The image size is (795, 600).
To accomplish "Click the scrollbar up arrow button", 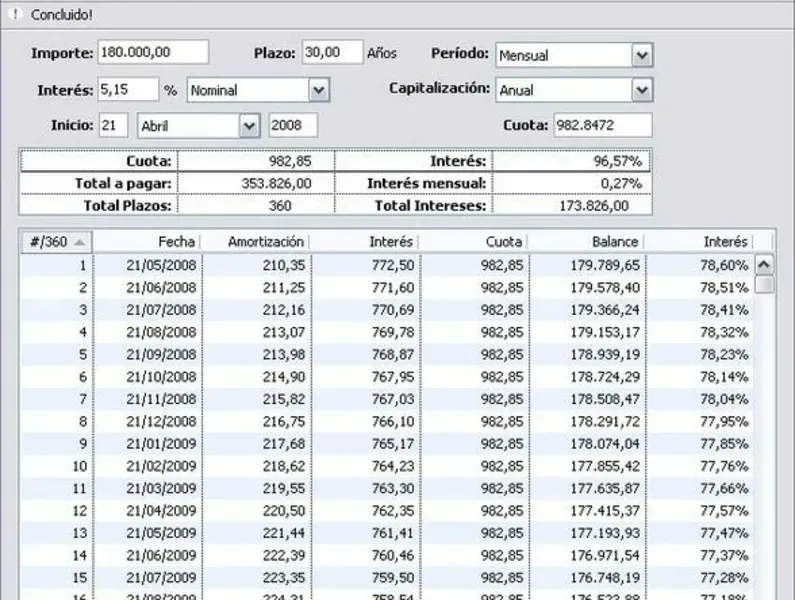I will (764, 264).
